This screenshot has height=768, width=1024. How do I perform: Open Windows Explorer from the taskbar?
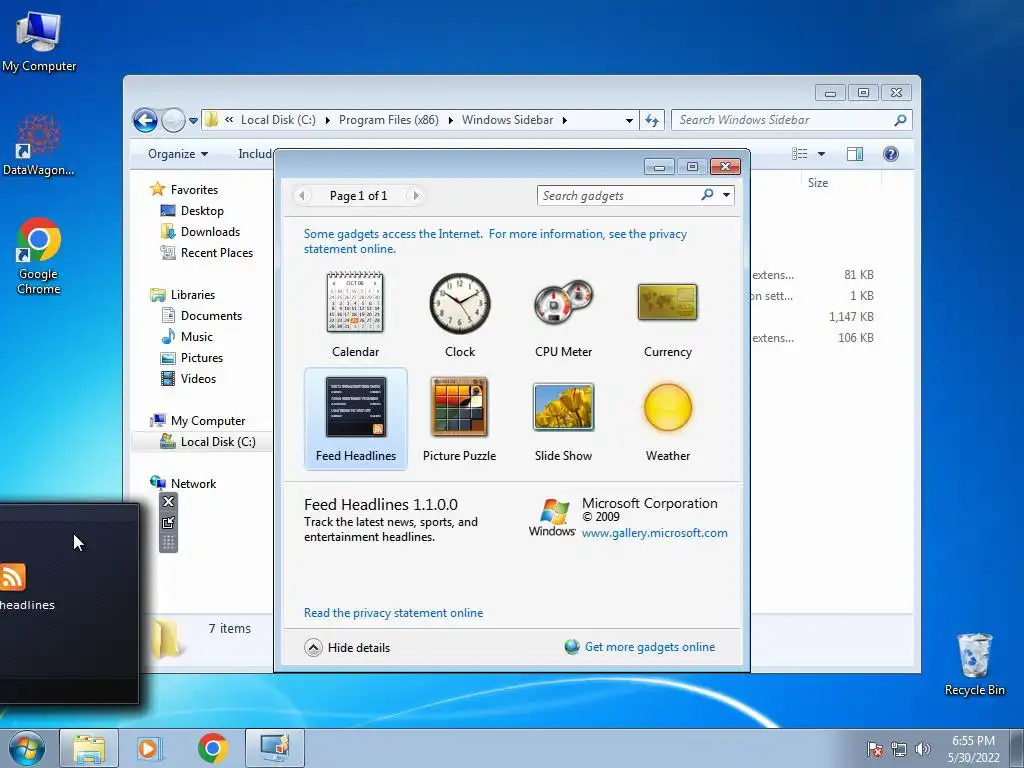click(x=89, y=748)
